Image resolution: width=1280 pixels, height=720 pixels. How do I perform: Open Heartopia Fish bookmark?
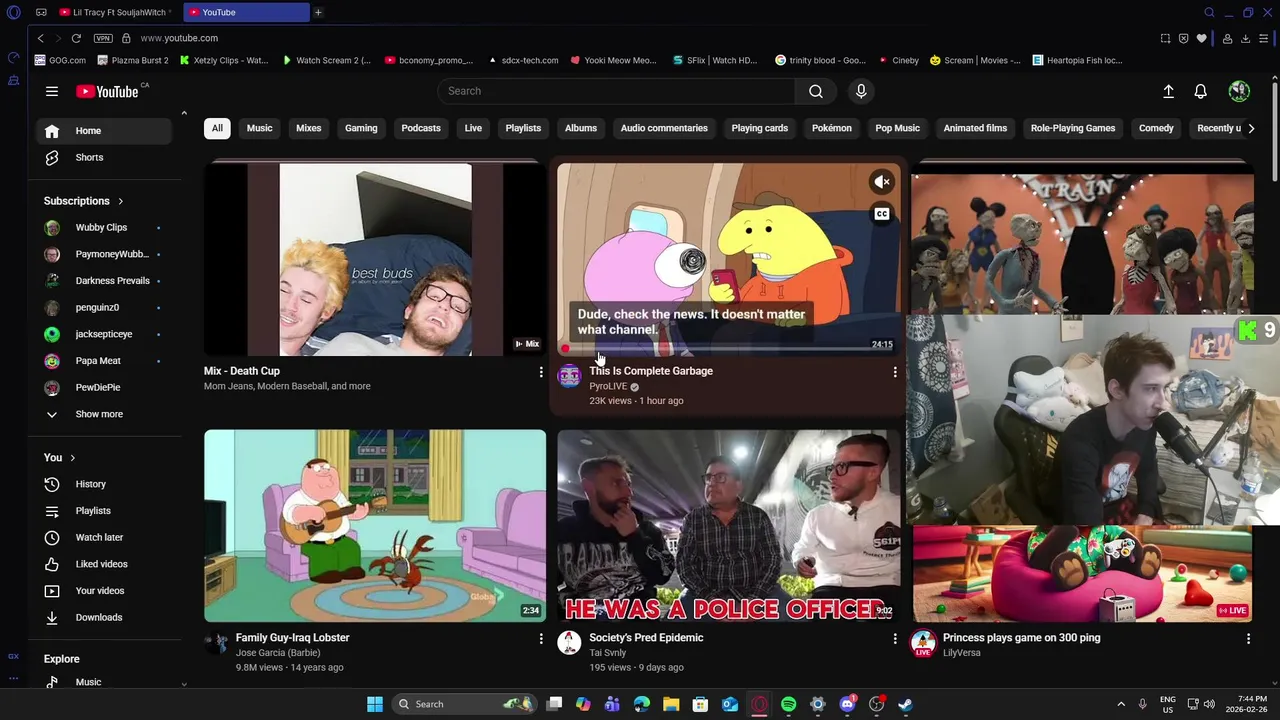(x=1078, y=60)
